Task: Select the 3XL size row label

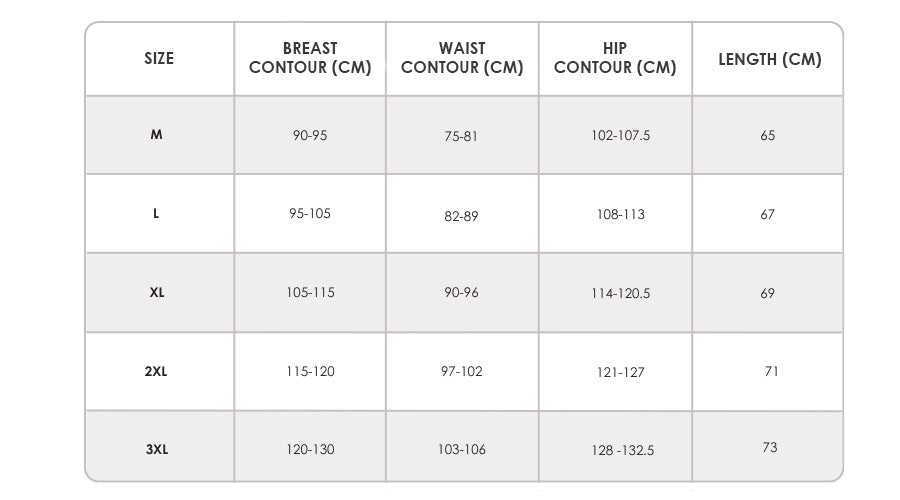Action: [x=157, y=450]
